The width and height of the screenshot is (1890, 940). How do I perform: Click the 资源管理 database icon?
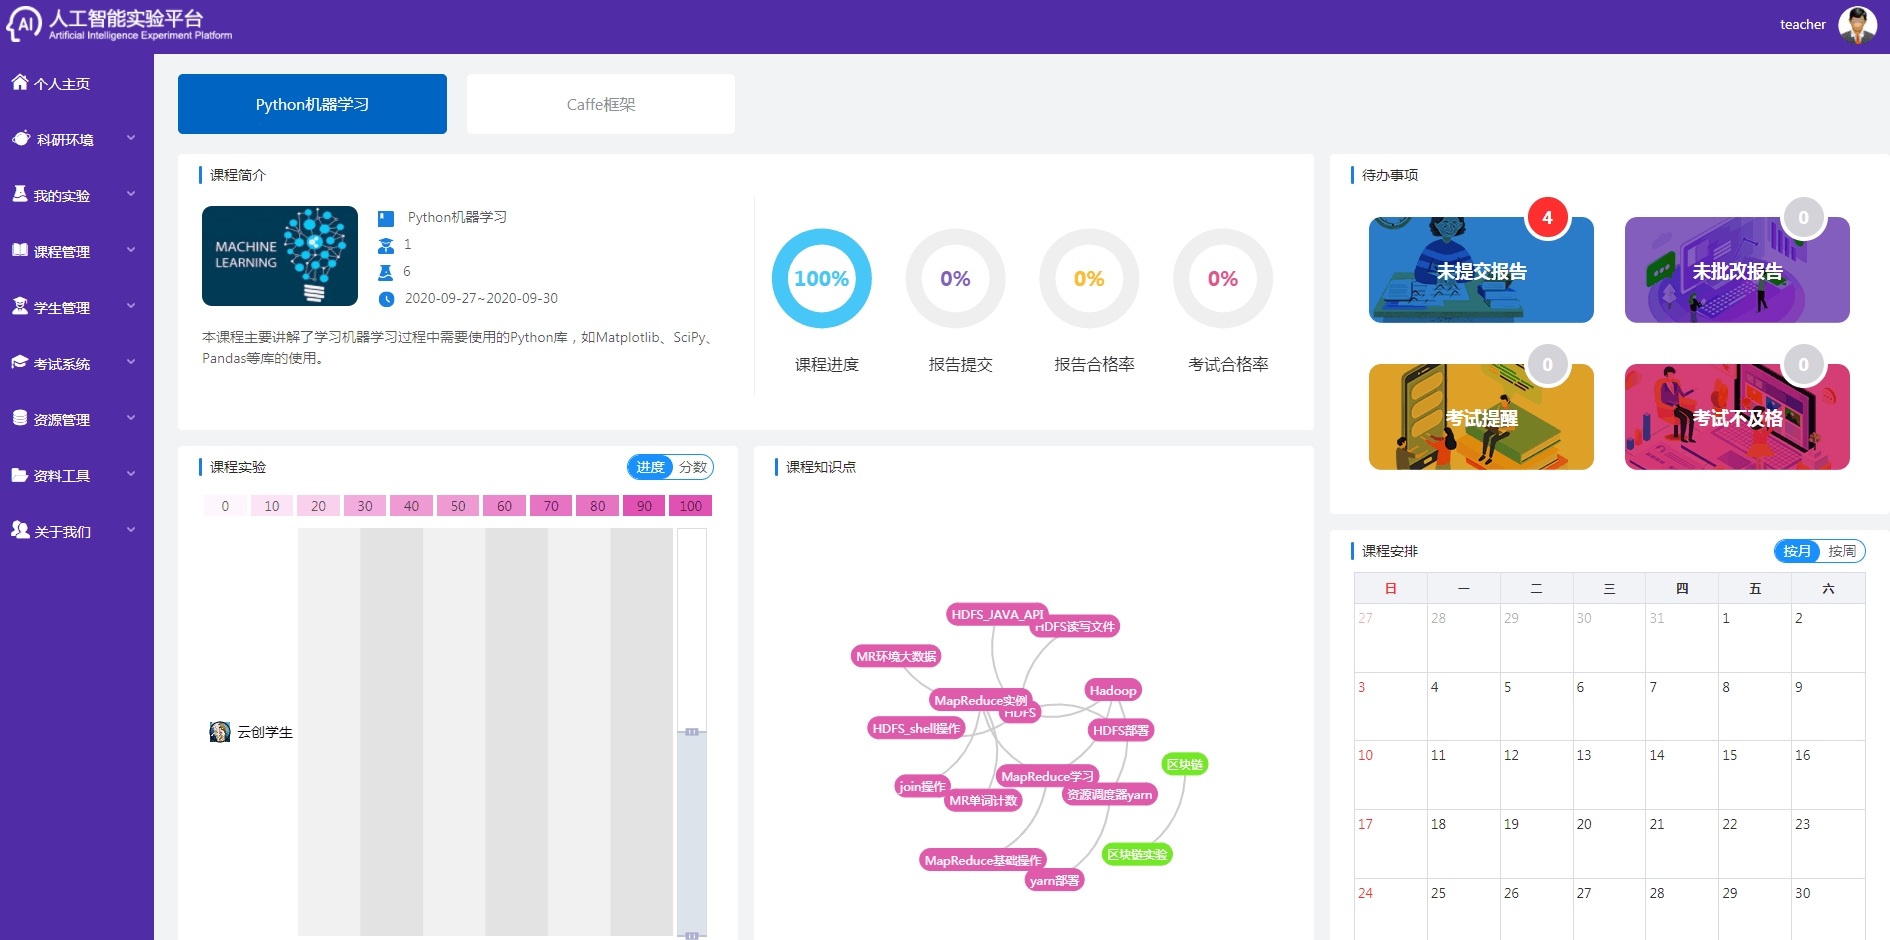[20, 419]
